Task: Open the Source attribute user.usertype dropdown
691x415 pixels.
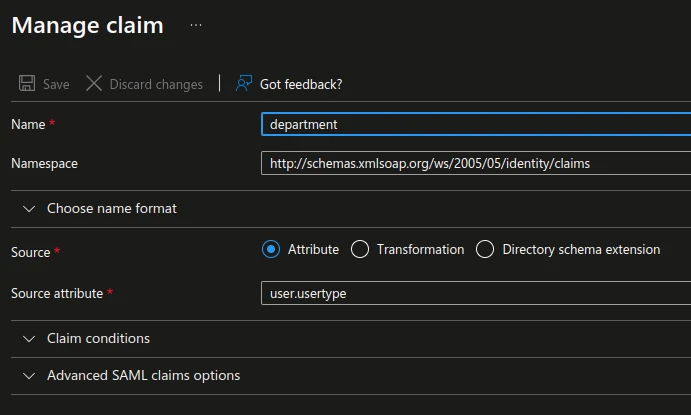Action: 476,293
